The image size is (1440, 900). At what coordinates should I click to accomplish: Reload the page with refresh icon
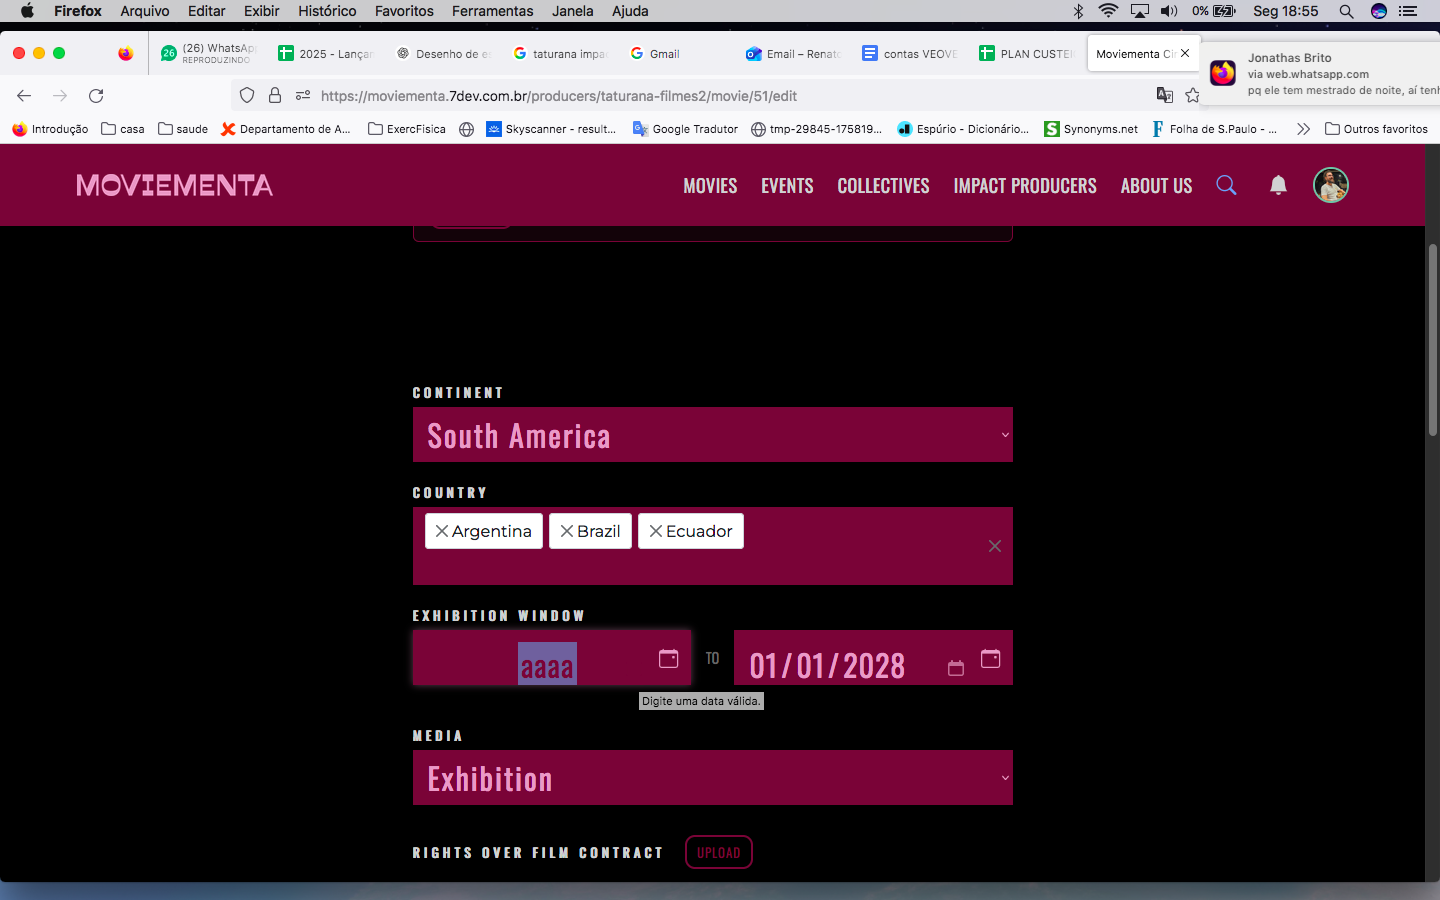click(x=96, y=96)
